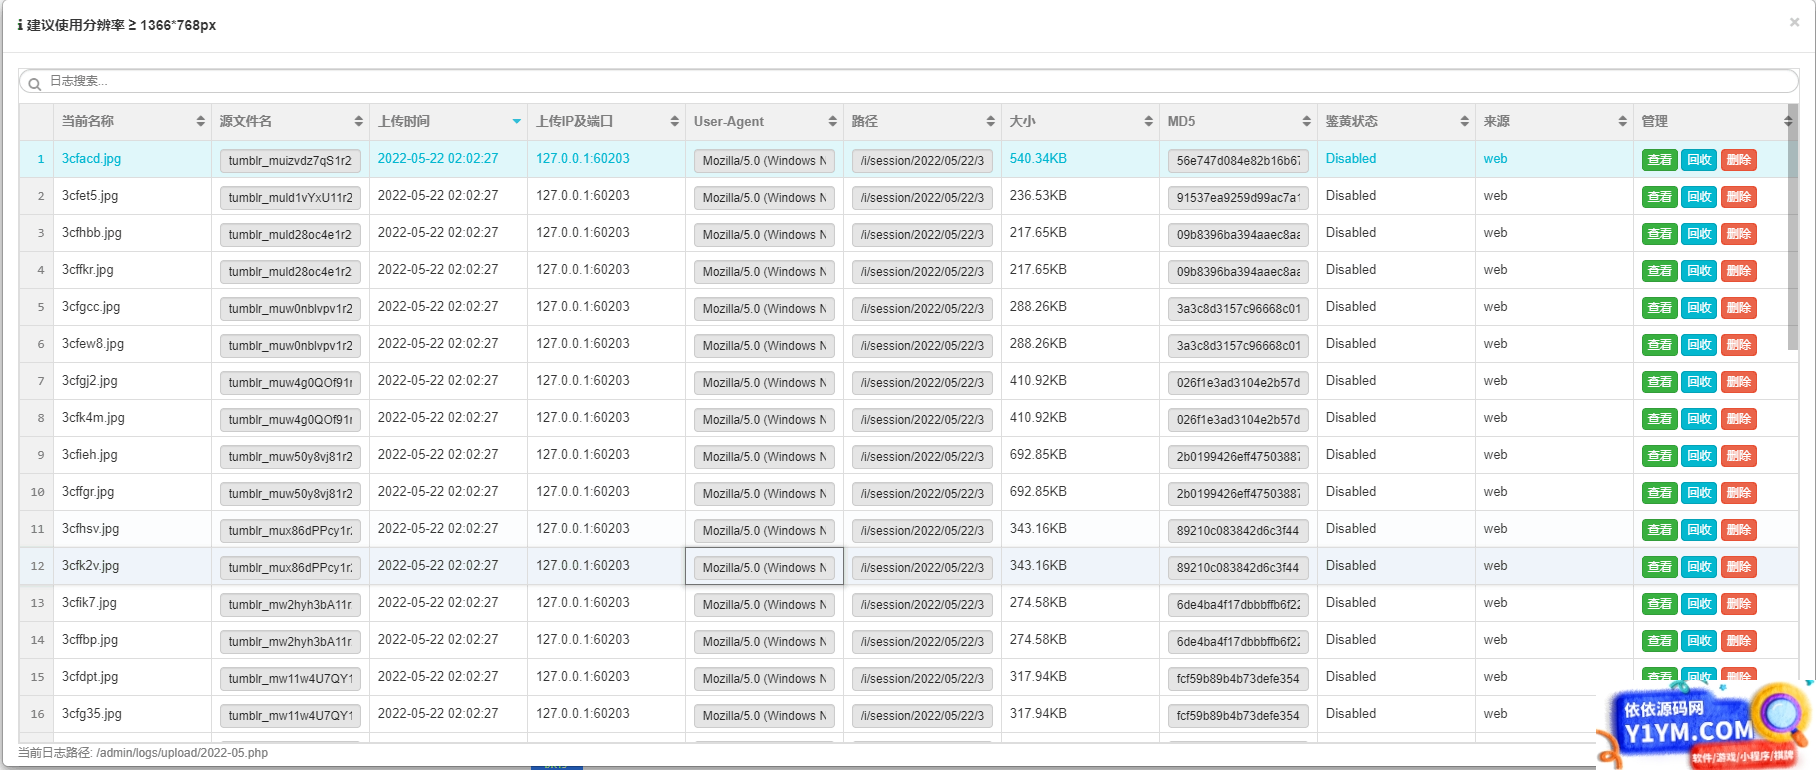
Task: Sort by 鉴黄状态 column arrows
Action: pos(1465,121)
